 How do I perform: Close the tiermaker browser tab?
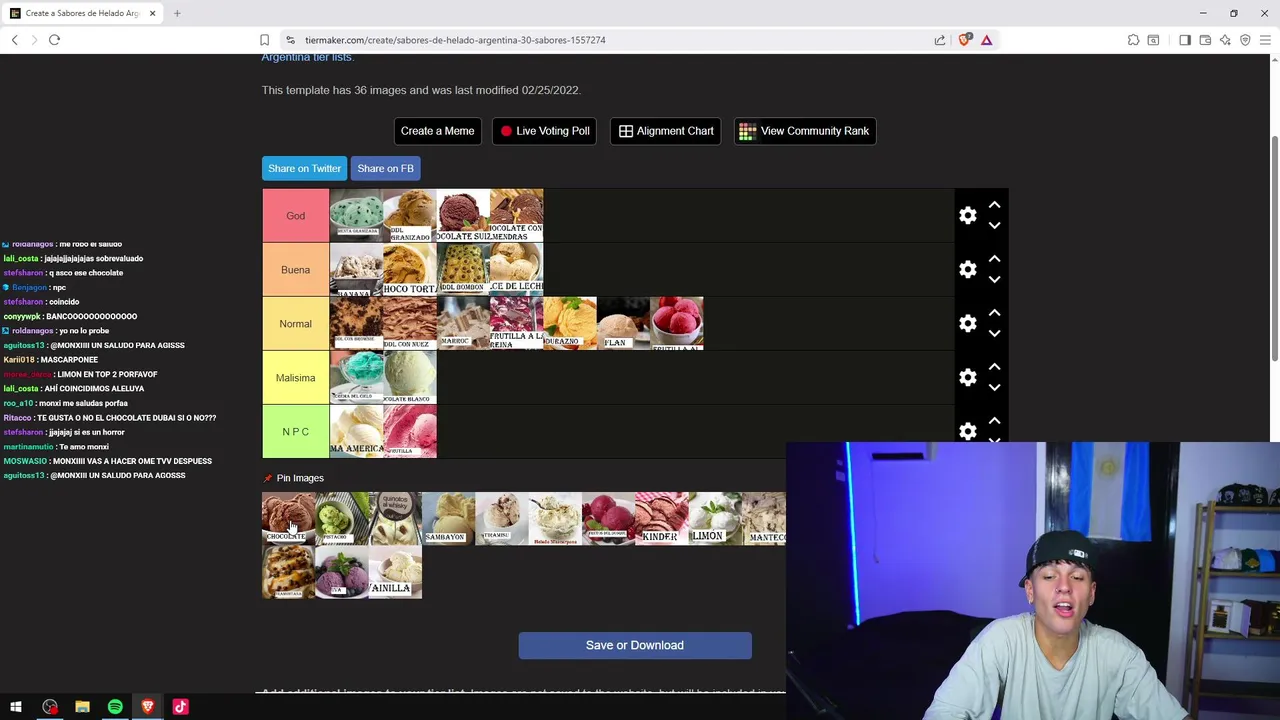click(152, 13)
